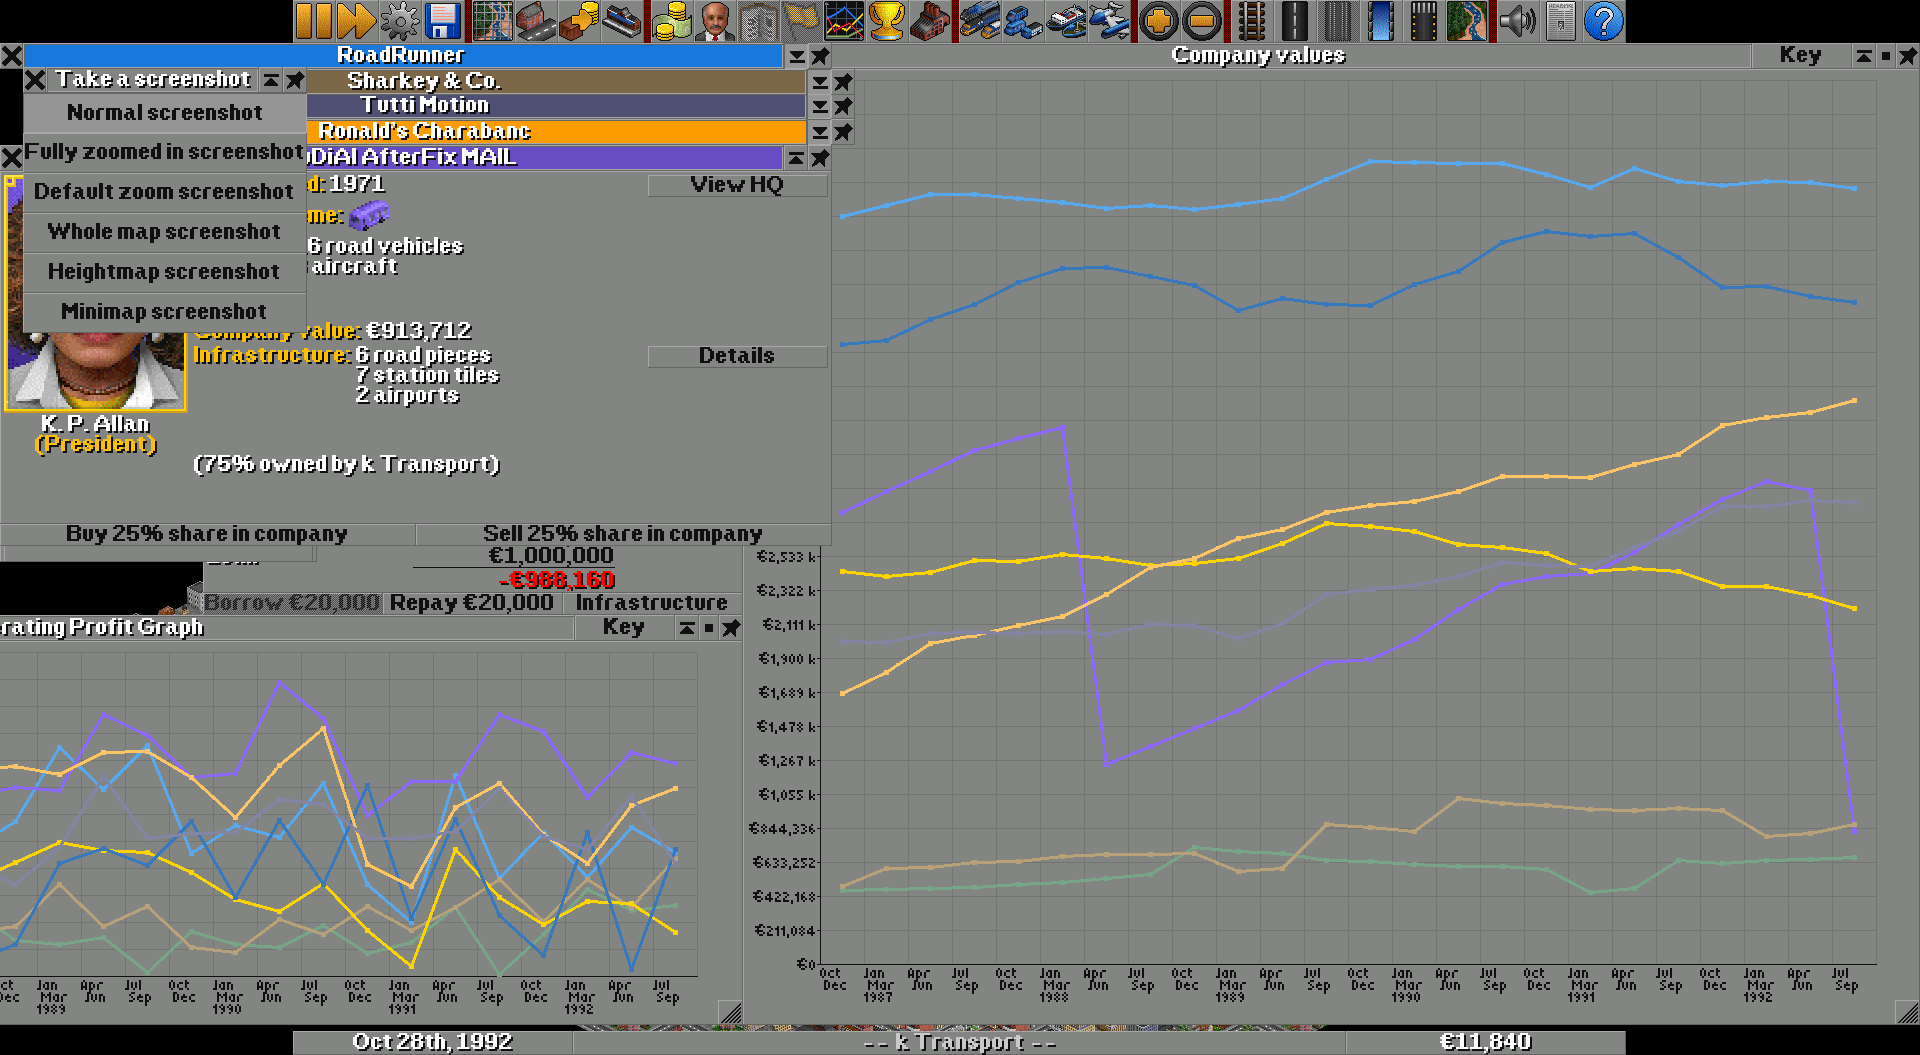
Task: Pause the game from the toolbar
Action: (313, 21)
